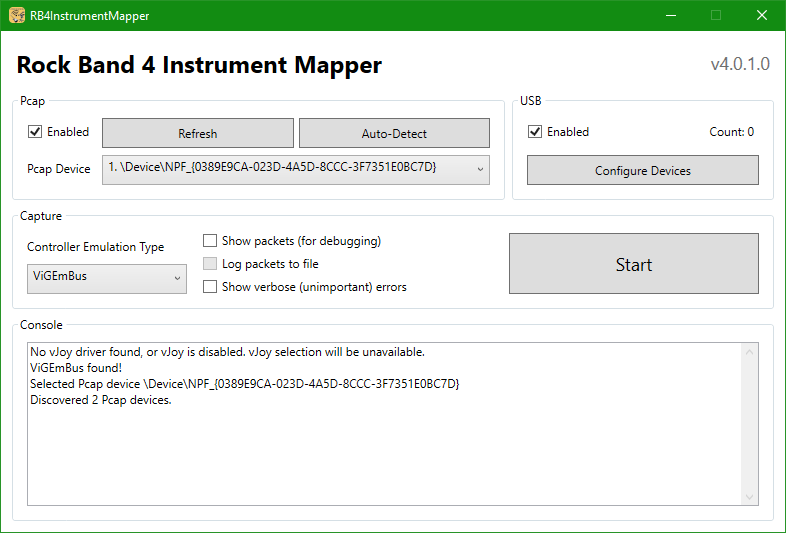Minimize the RB4InstrumentMapper window
Viewport: 786px width, 533px height.
click(671, 16)
